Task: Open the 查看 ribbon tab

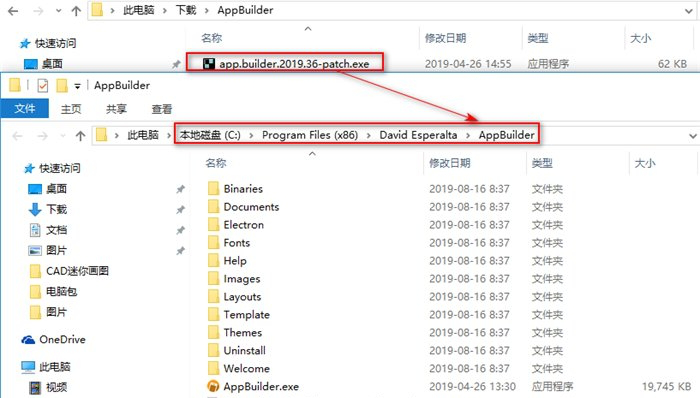Action: click(x=162, y=108)
